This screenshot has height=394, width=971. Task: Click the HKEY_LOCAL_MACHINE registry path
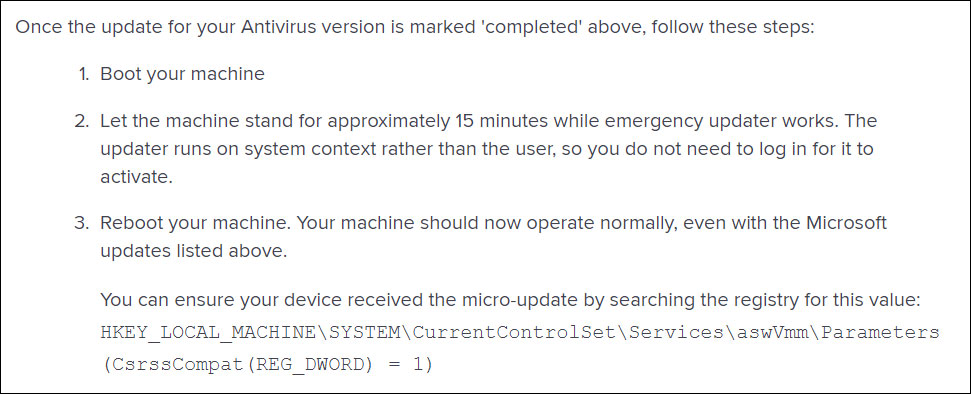point(520,333)
